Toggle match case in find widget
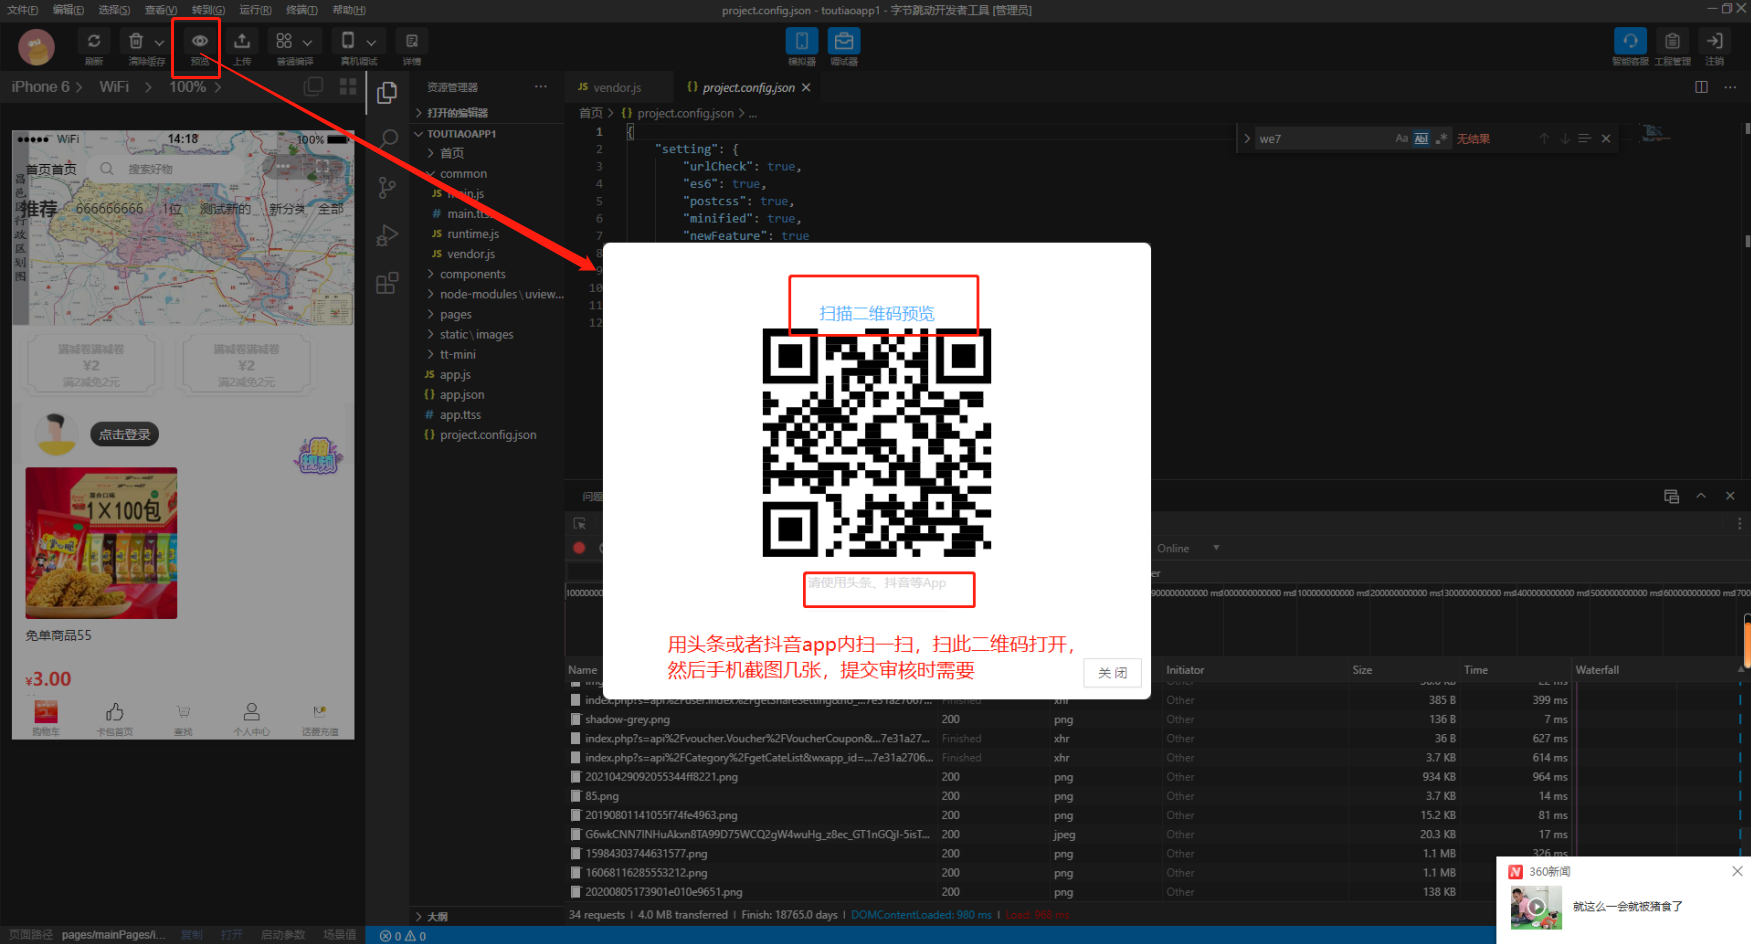Viewport: 1751px width, 944px height. pyautogui.click(x=1401, y=139)
